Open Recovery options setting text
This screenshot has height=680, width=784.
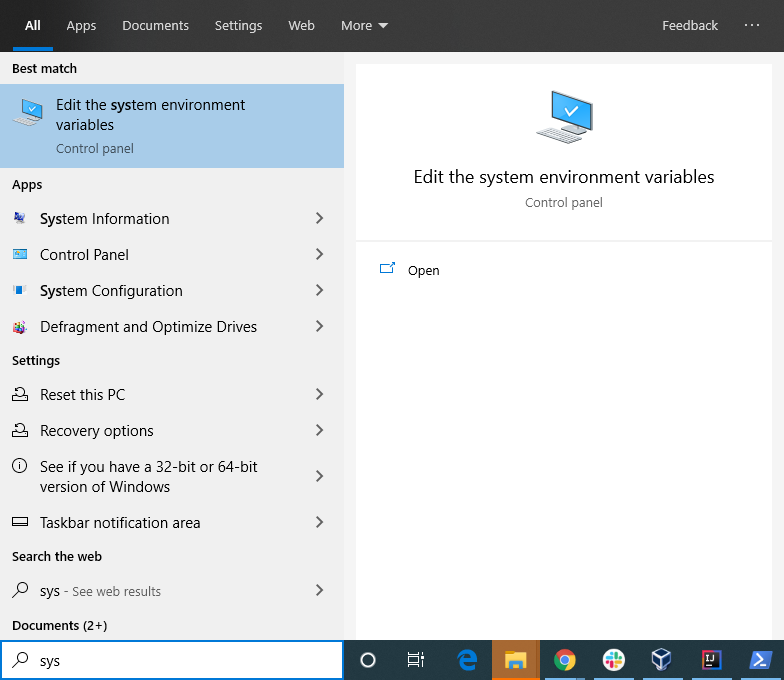point(96,430)
